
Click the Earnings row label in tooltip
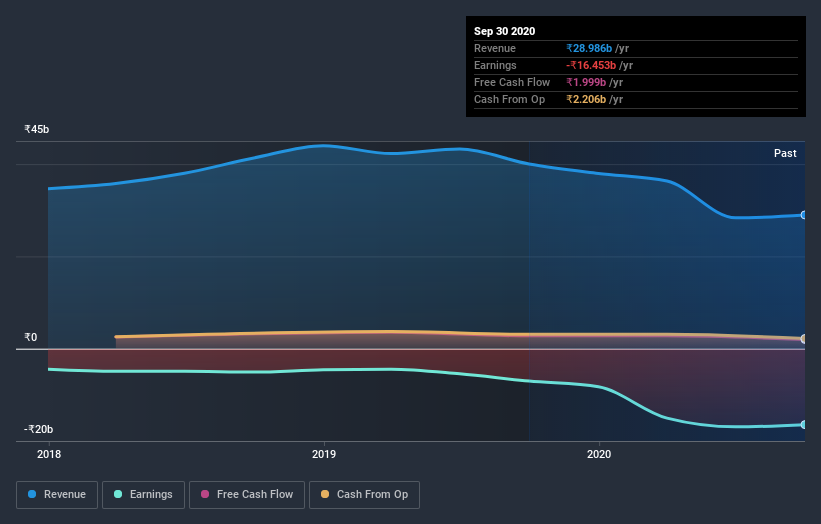coord(495,65)
